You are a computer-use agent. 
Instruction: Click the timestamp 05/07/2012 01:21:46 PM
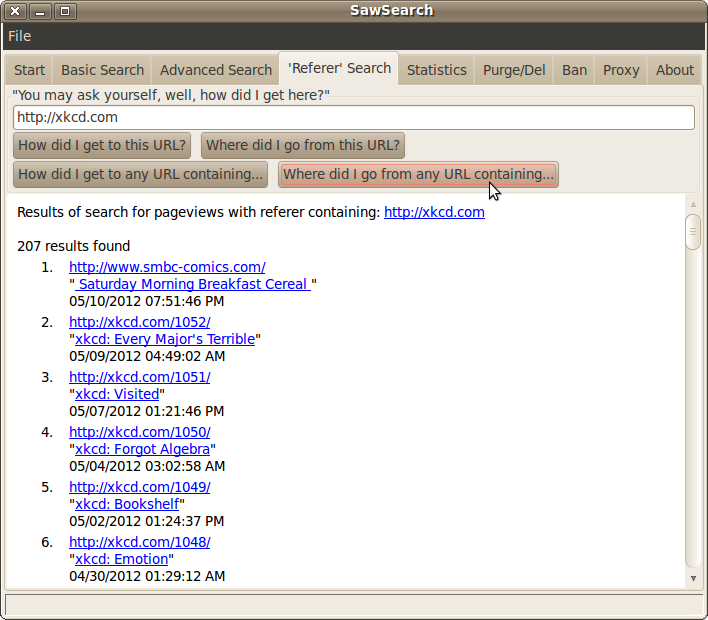tap(147, 411)
